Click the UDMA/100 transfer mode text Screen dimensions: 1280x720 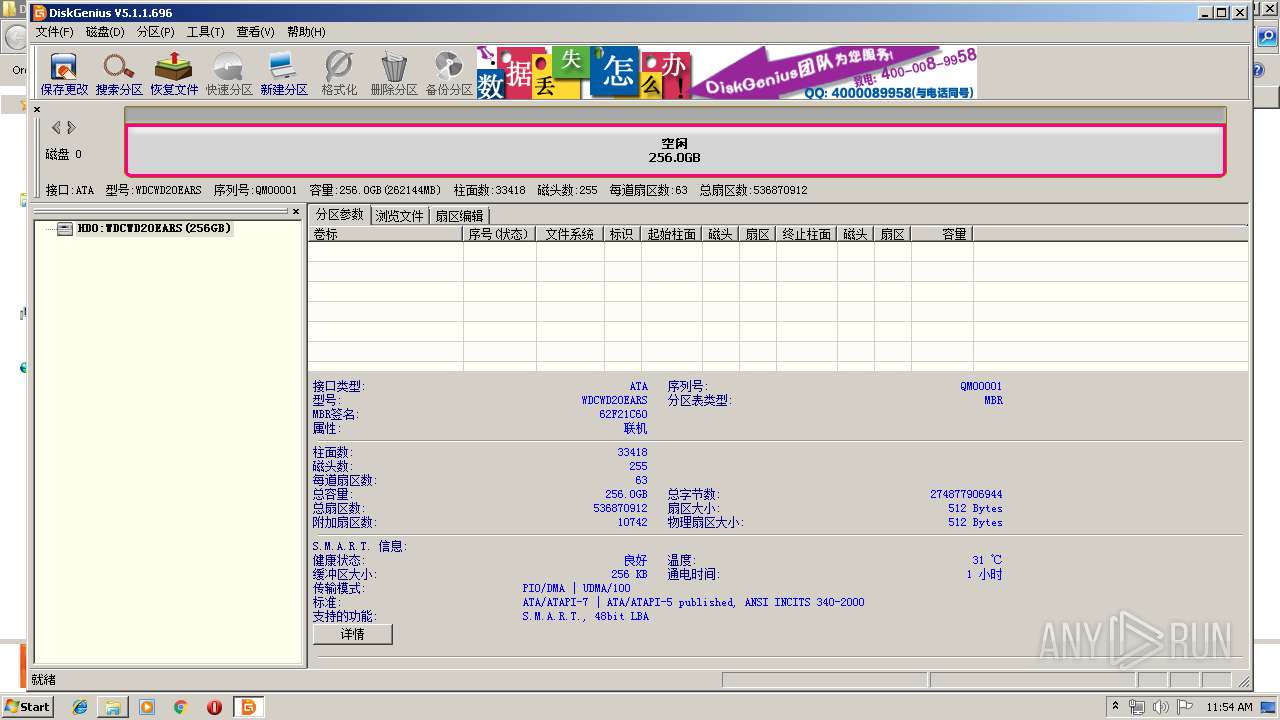(607, 588)
